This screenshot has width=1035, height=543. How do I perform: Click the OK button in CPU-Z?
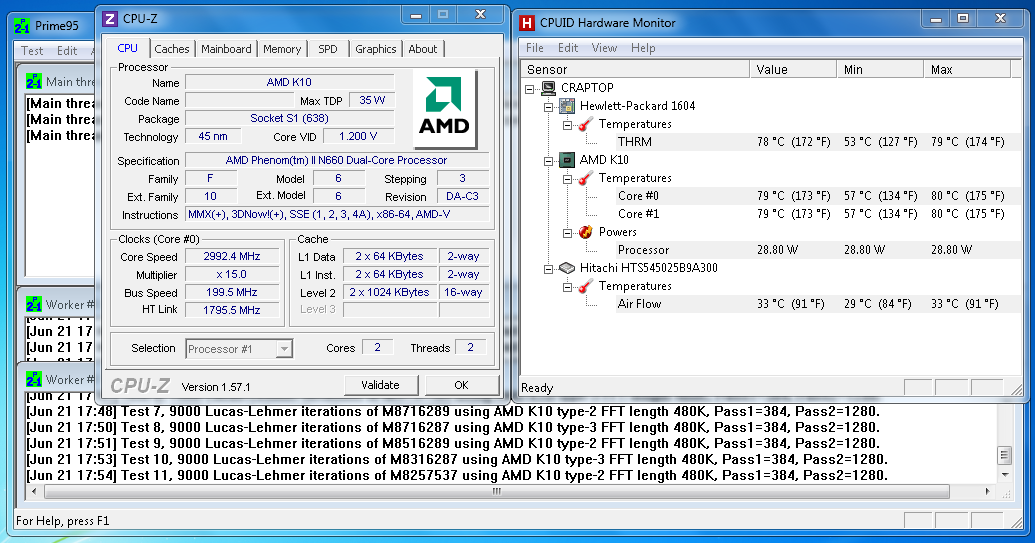[461, 385]
